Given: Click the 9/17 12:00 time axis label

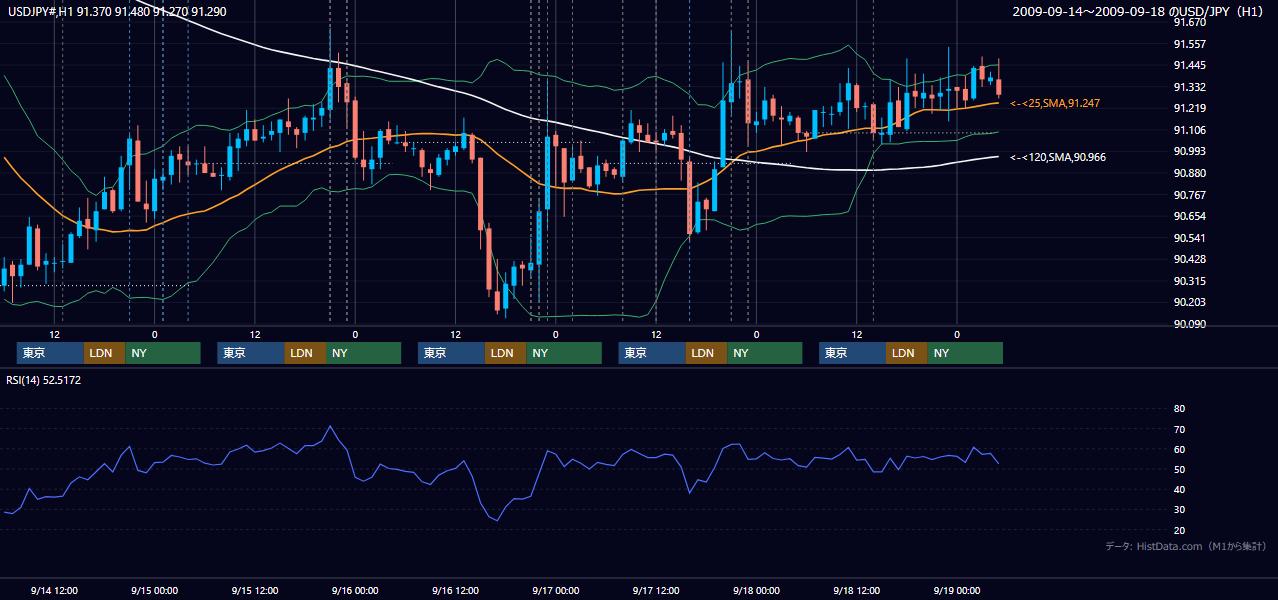Looking at the screenshot, I should coord(656,590).
